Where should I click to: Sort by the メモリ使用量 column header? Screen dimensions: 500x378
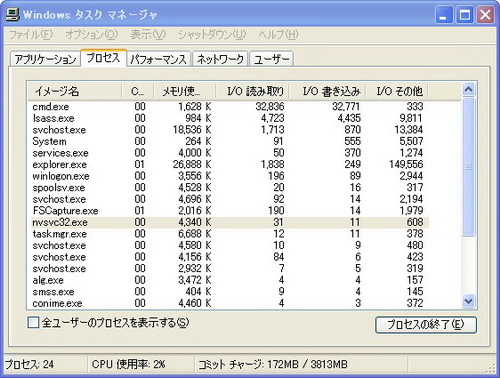[x=185, y=91]
